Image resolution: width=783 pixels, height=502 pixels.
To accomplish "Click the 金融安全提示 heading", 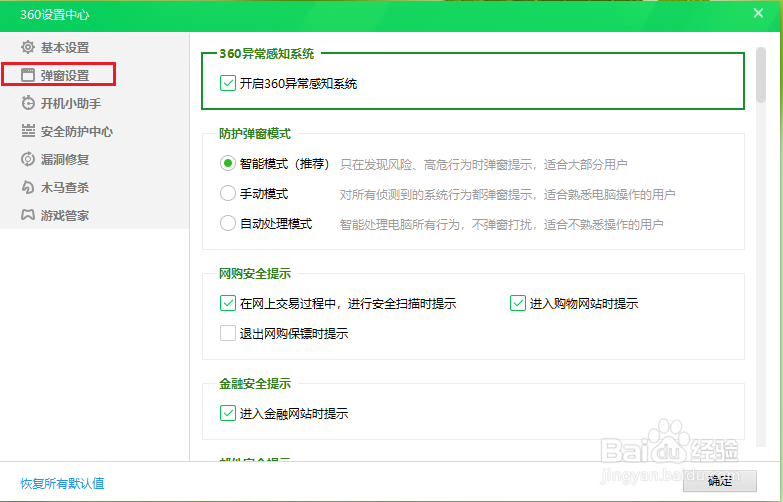I will pos(255,384).
